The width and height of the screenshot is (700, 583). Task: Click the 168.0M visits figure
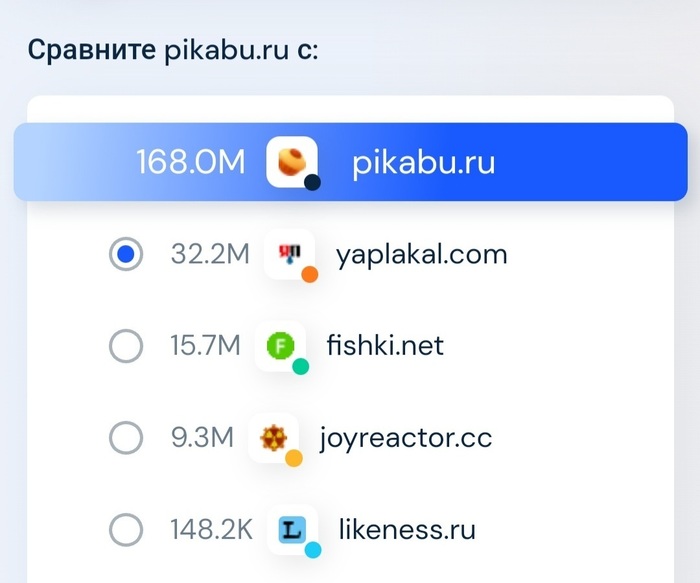click(190, 163)
